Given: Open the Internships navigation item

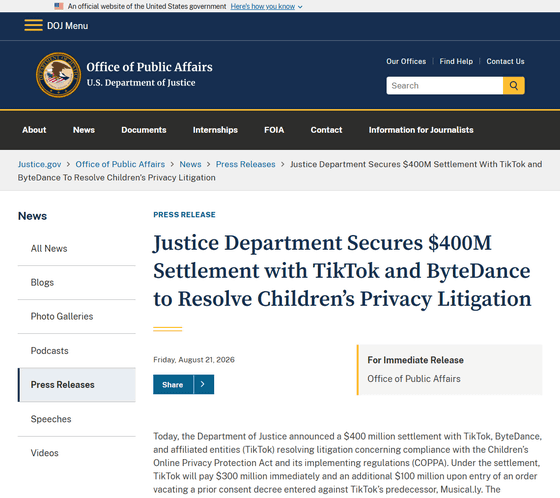Looking at the screenshot, I should point(215,130).
